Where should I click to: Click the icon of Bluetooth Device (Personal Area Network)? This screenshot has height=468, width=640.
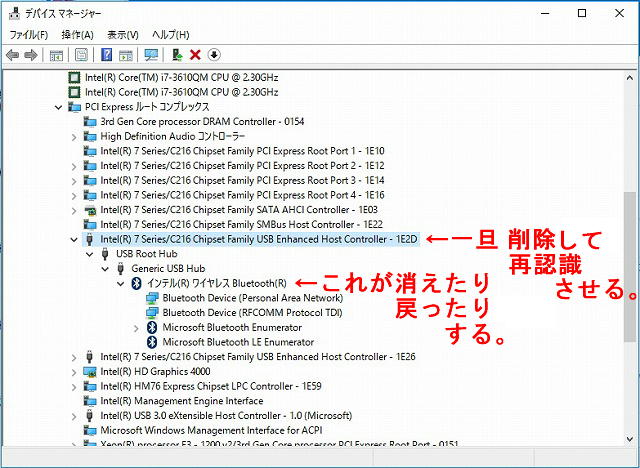[x=152, y=298]
